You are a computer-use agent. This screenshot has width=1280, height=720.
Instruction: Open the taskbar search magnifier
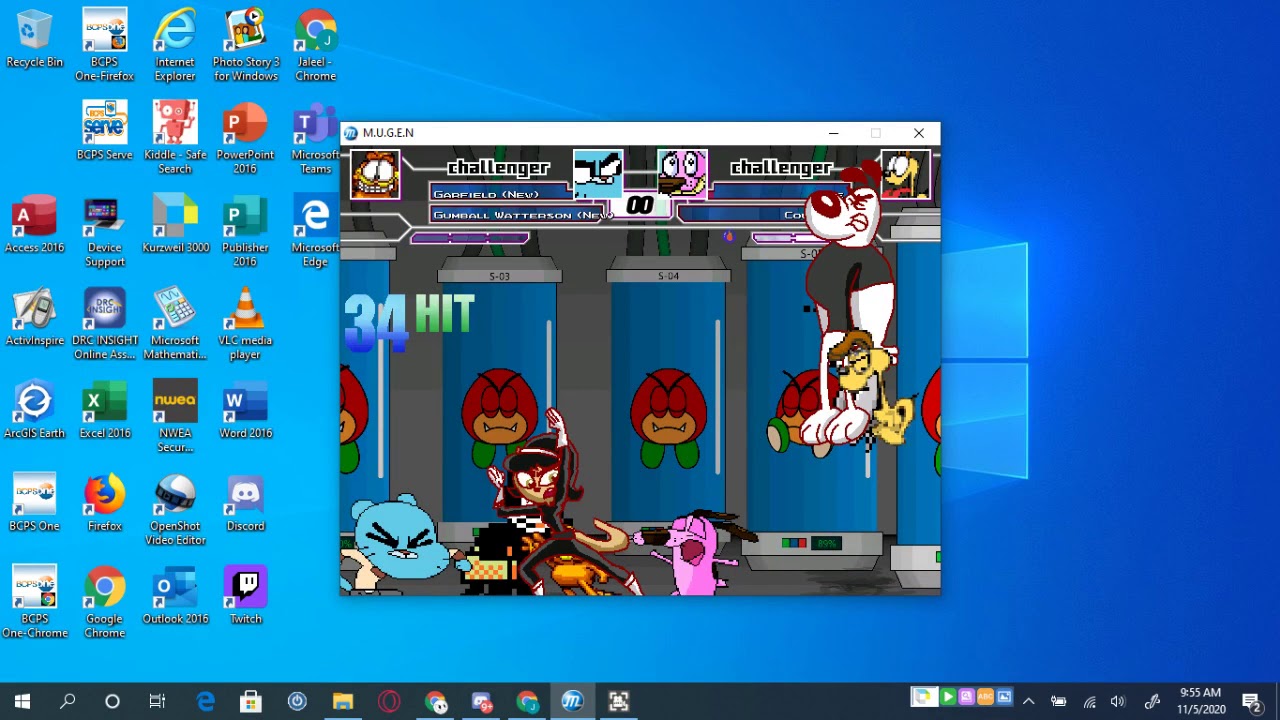(67, 701)
